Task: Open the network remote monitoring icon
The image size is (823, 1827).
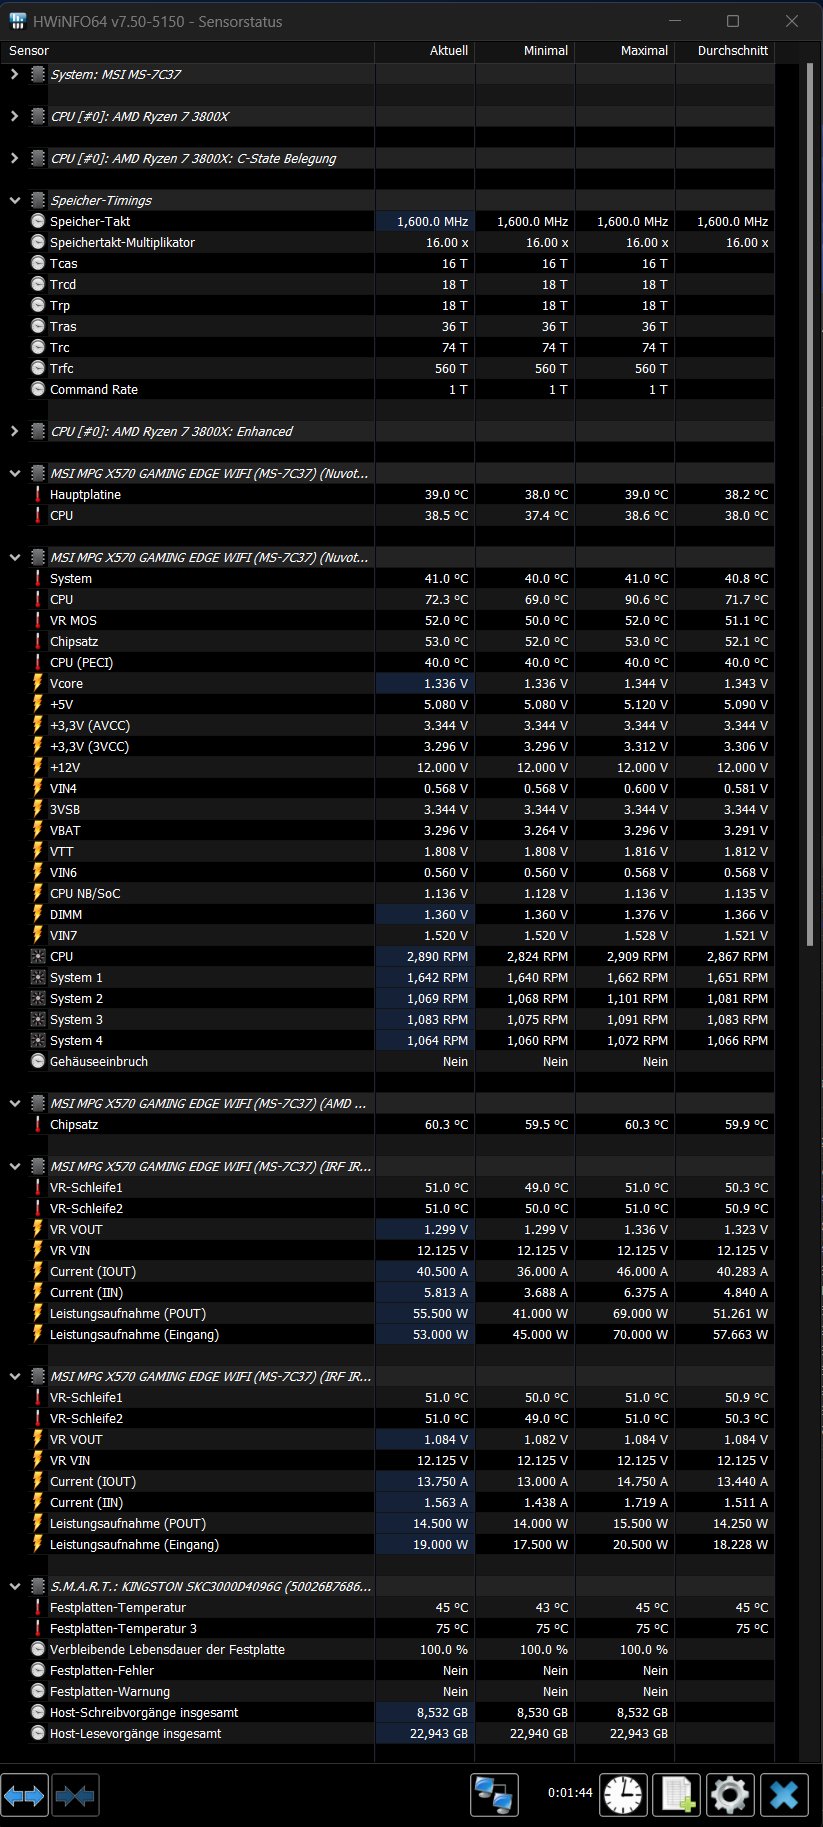Action: point(494,1795)
